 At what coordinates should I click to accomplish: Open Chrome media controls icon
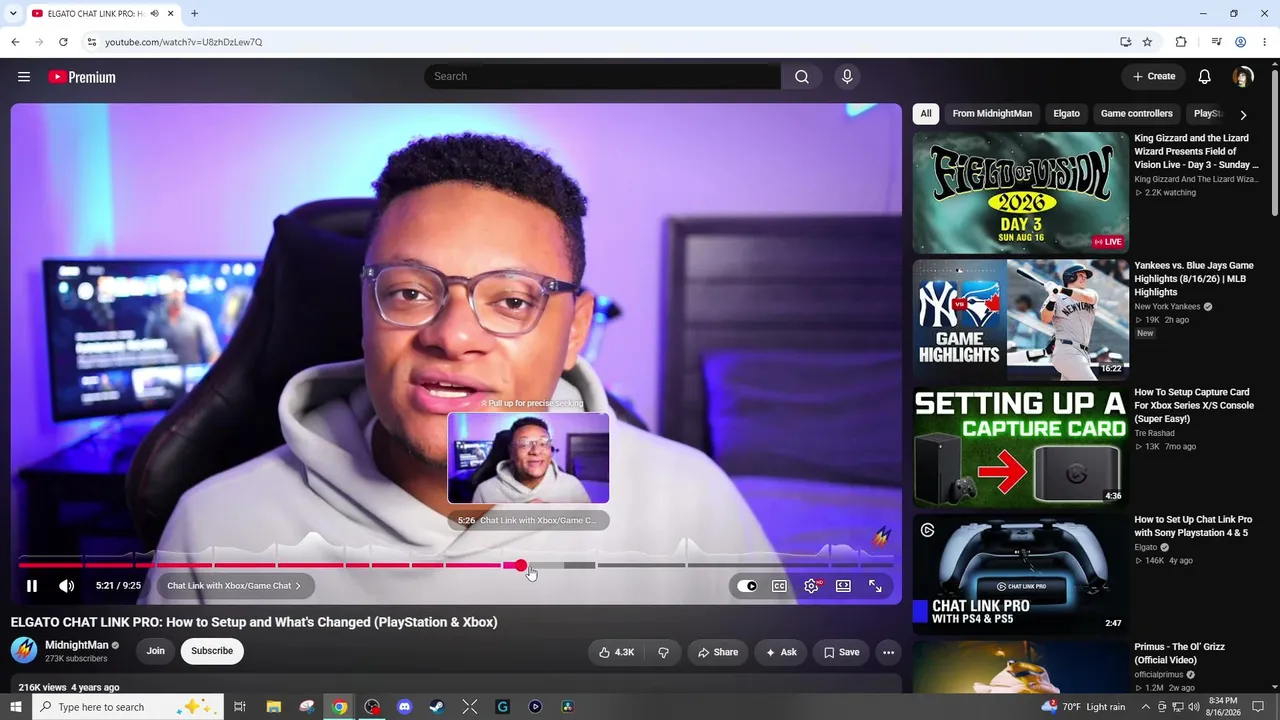pos(1216,42)
